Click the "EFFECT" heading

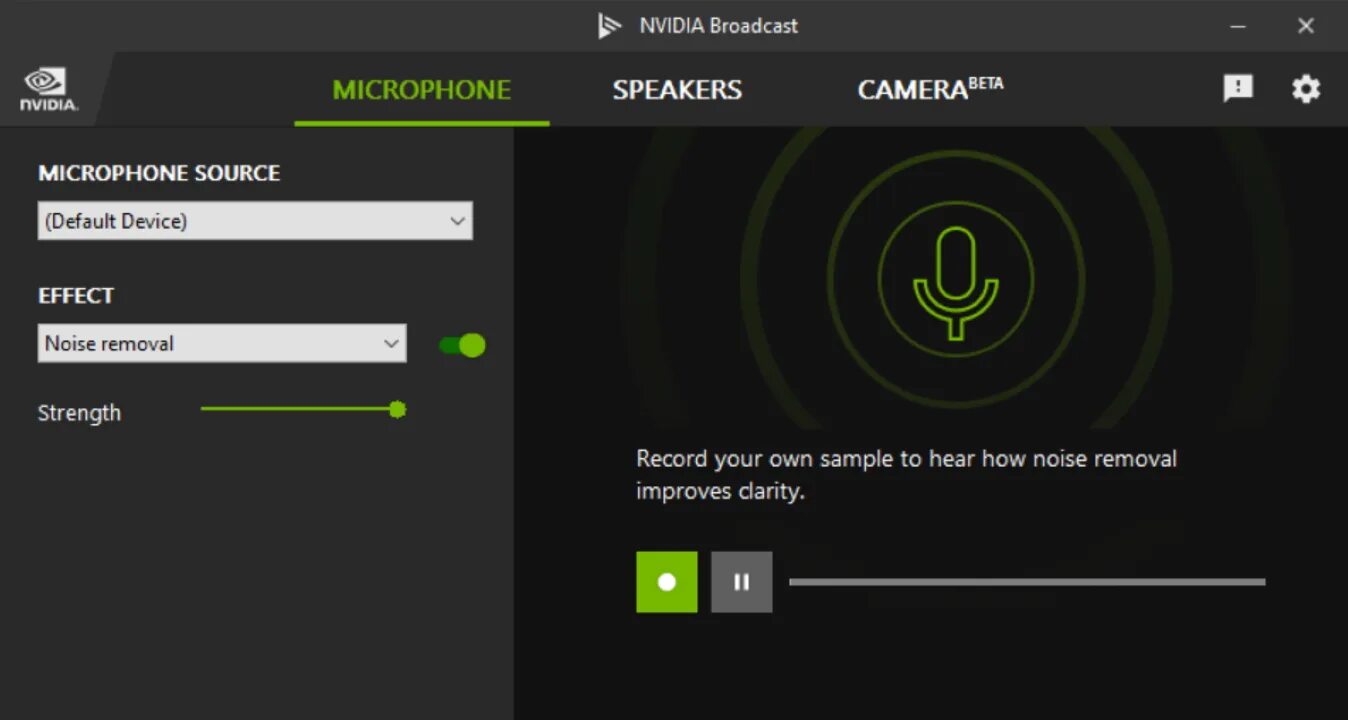[x=76, y=296]
